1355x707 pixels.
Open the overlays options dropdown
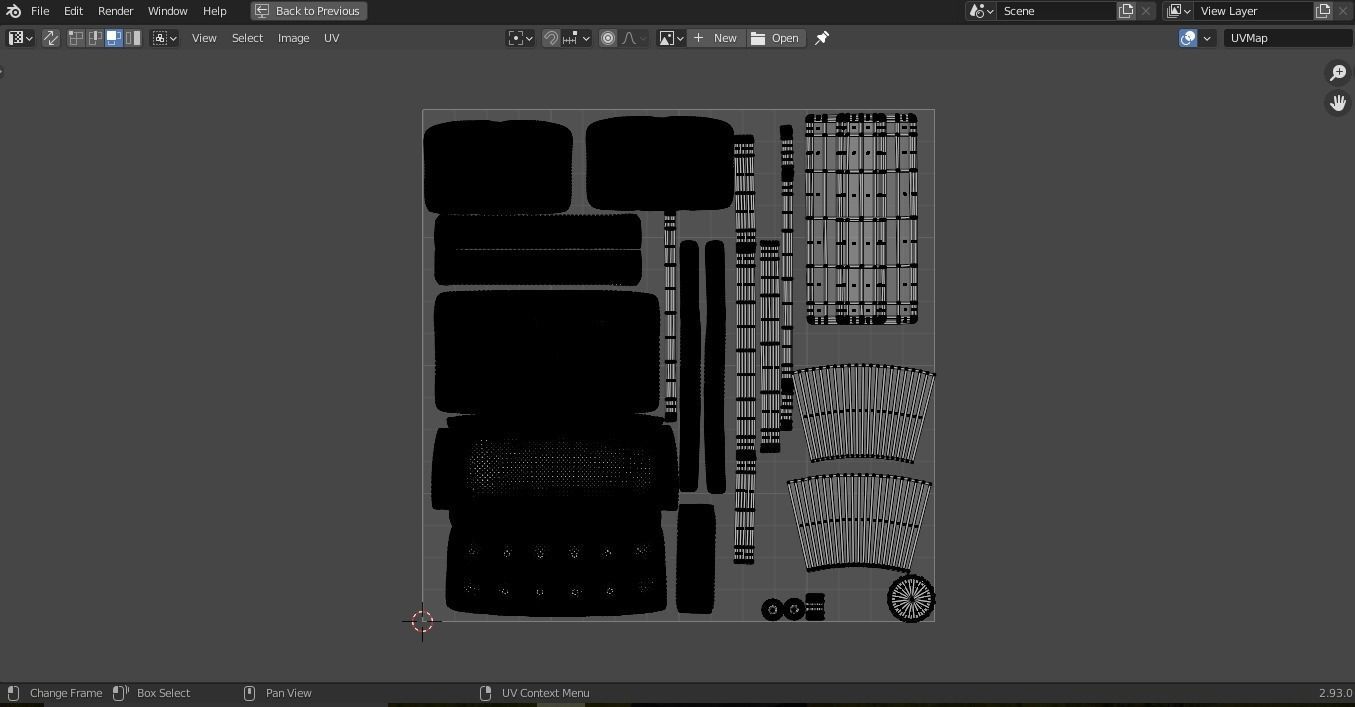pos(1207,38)
